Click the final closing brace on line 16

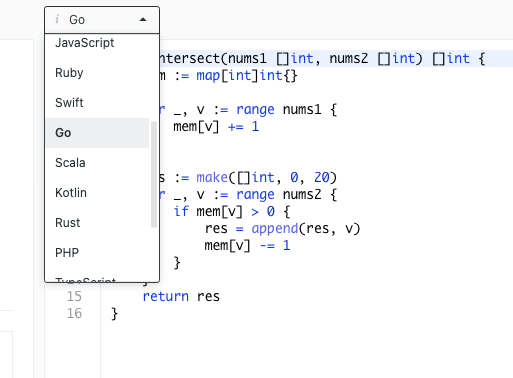(x=114, y=314)
